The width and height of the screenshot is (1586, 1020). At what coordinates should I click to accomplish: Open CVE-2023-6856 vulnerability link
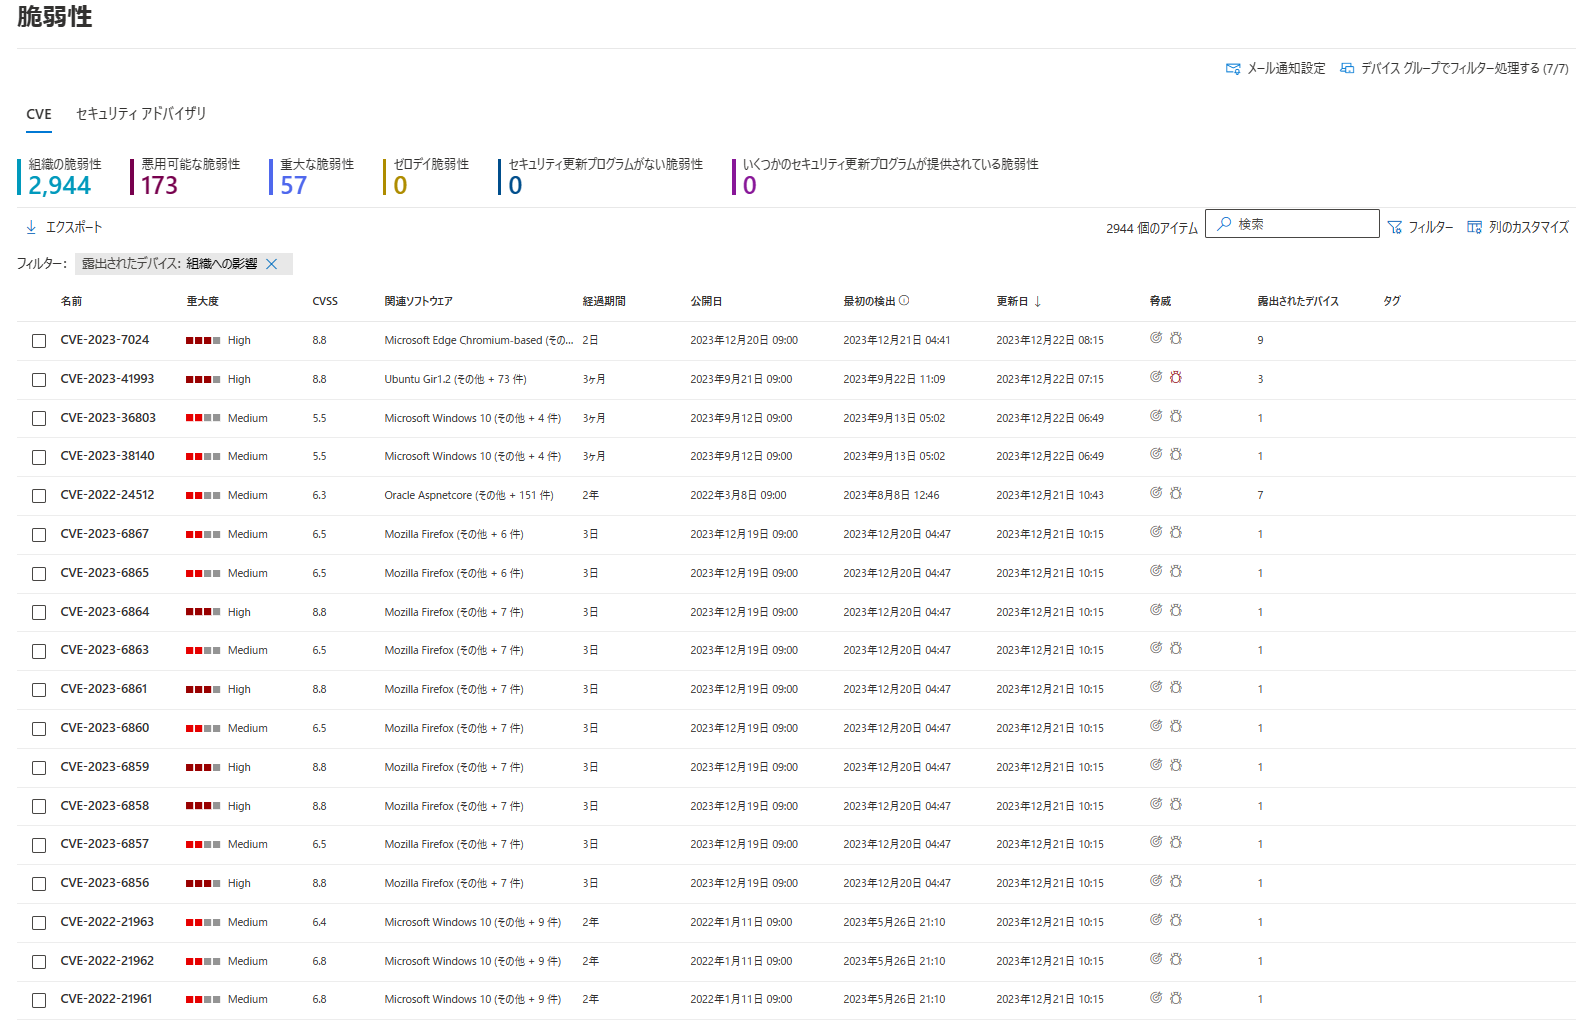click(x=105, y=883)
